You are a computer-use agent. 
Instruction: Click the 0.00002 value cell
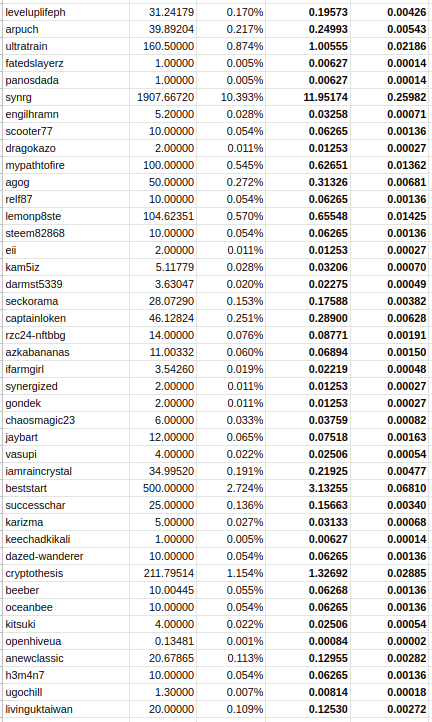(390, 641)
